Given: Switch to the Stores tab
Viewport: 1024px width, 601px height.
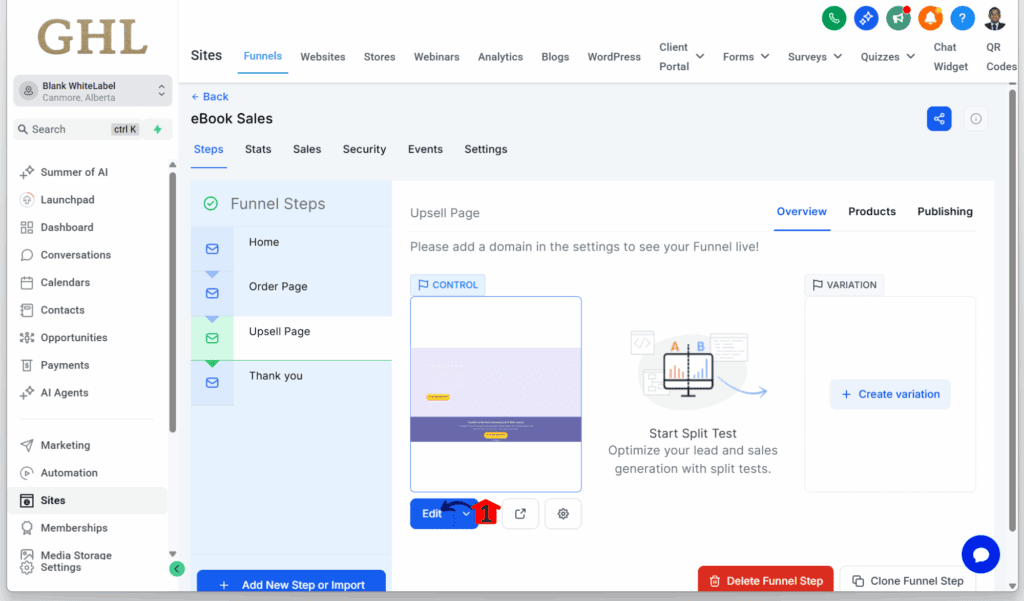Looking at the screenshot, I should click(379, 57).
